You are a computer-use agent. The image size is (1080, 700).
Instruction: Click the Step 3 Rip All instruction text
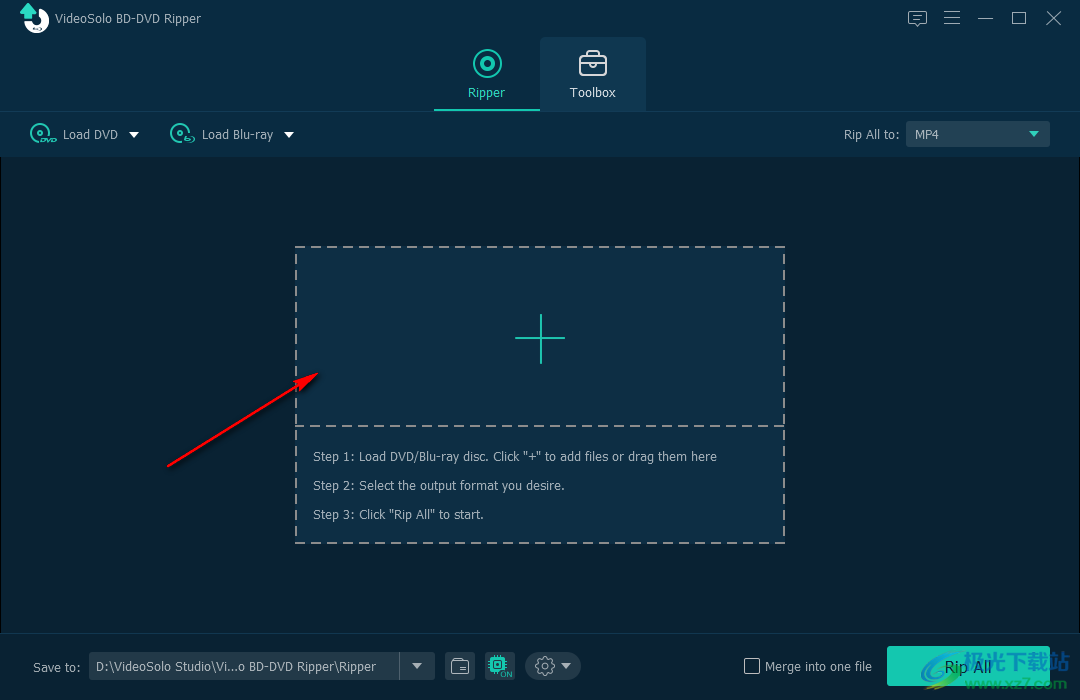tap(398, 515)
